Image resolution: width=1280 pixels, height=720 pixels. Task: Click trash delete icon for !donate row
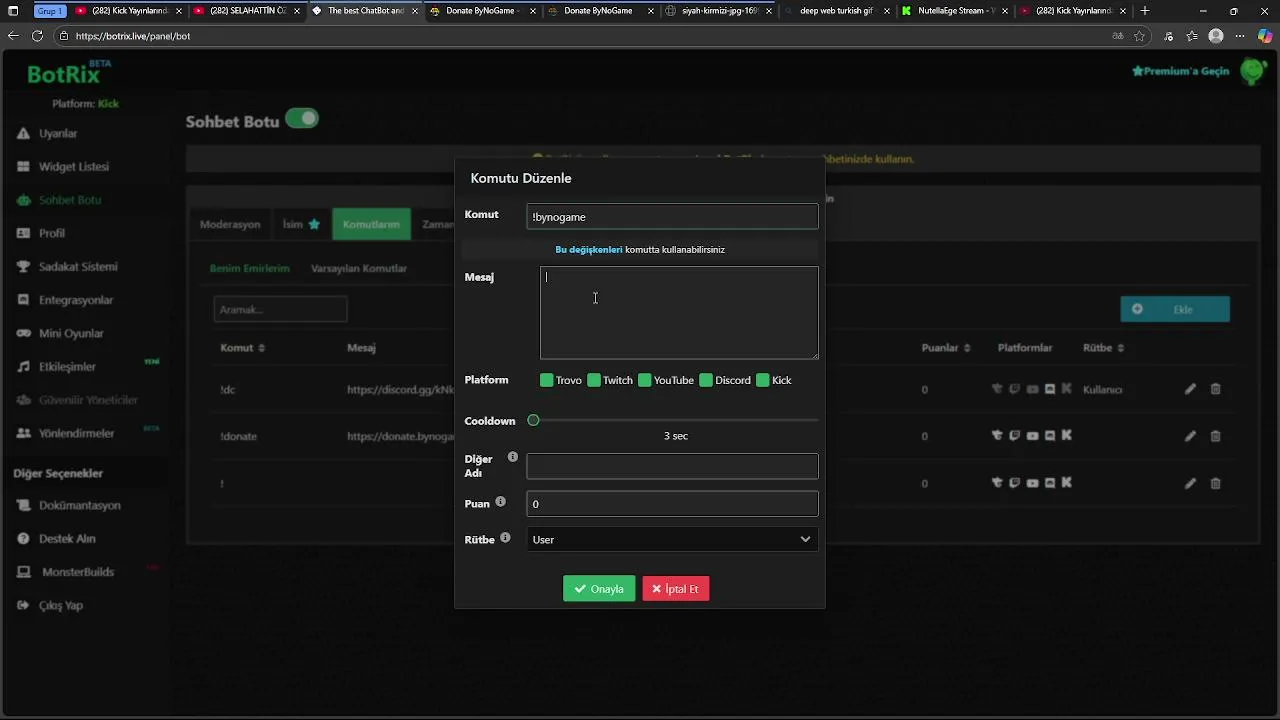1216,436
